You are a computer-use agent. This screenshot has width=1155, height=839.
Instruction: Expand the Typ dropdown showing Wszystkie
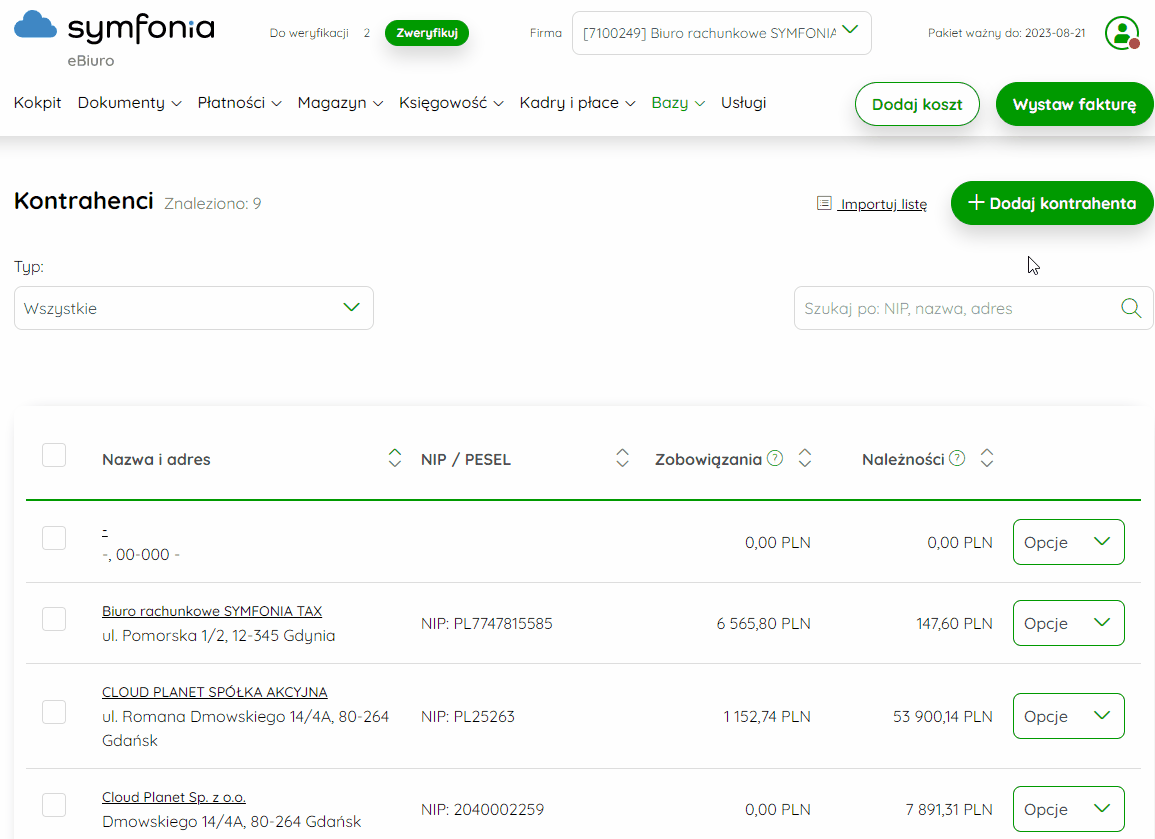point(194,308)
